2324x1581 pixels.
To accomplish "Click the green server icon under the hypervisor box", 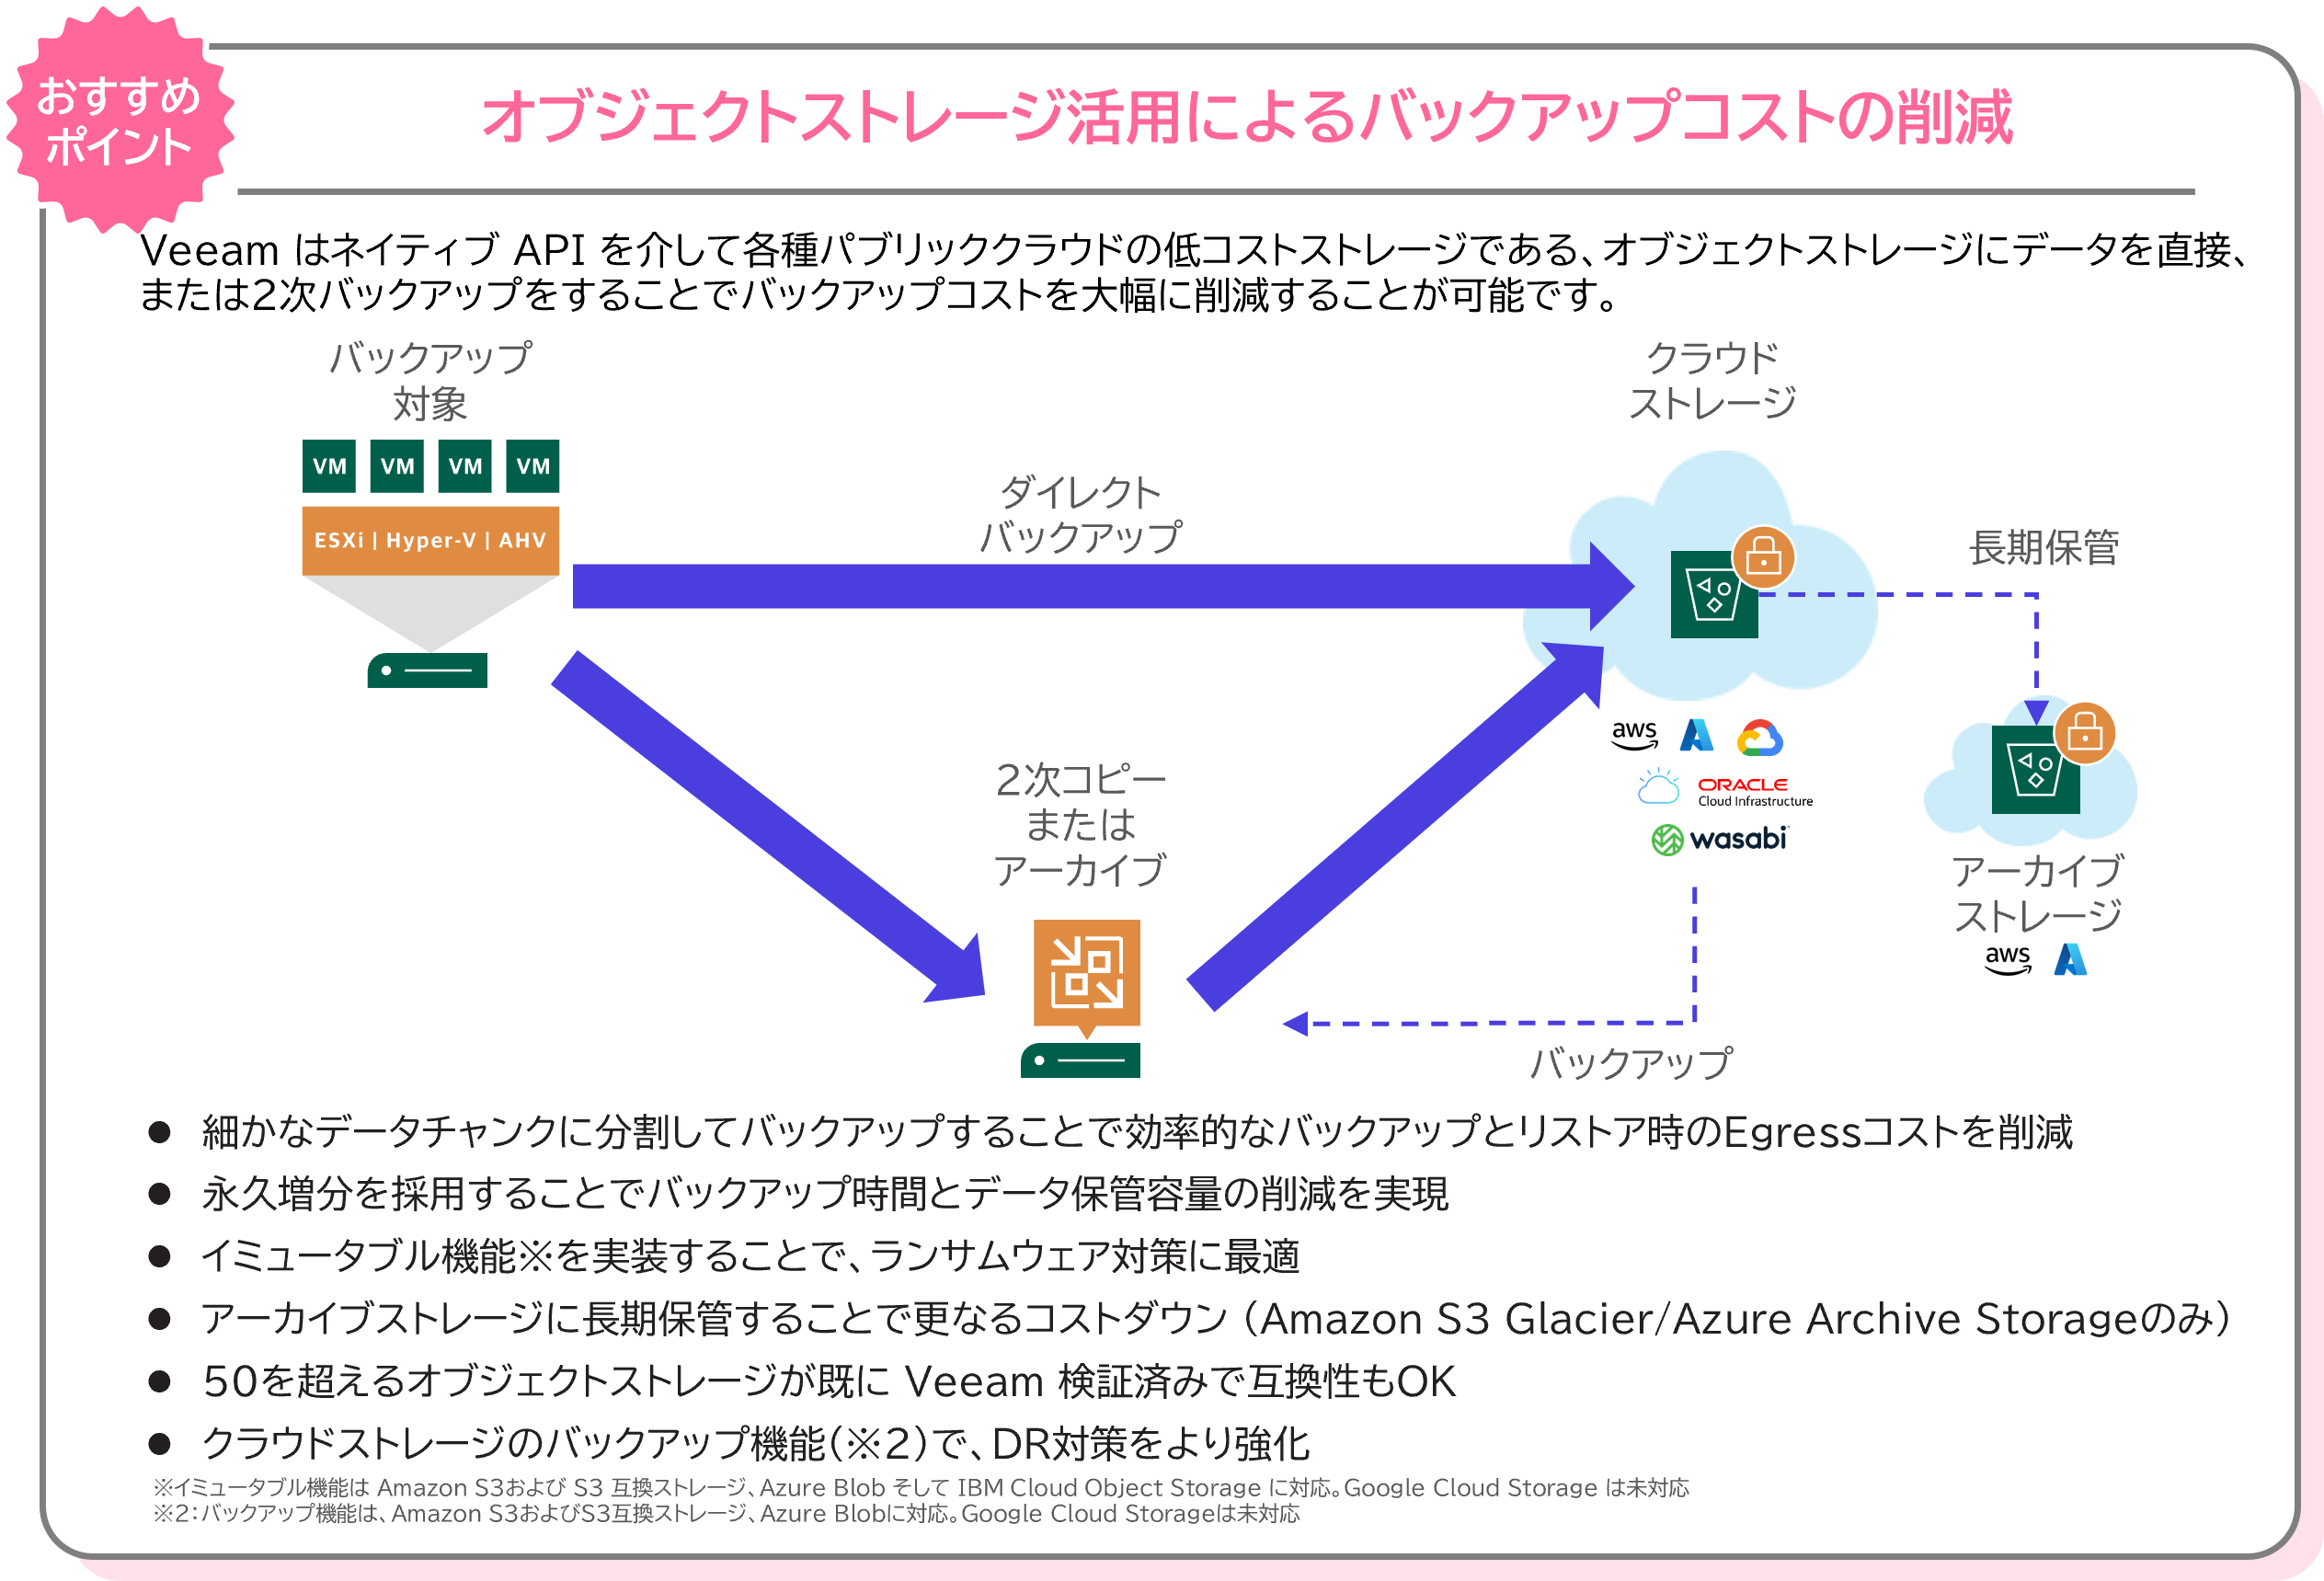I will tap(427, 670).
